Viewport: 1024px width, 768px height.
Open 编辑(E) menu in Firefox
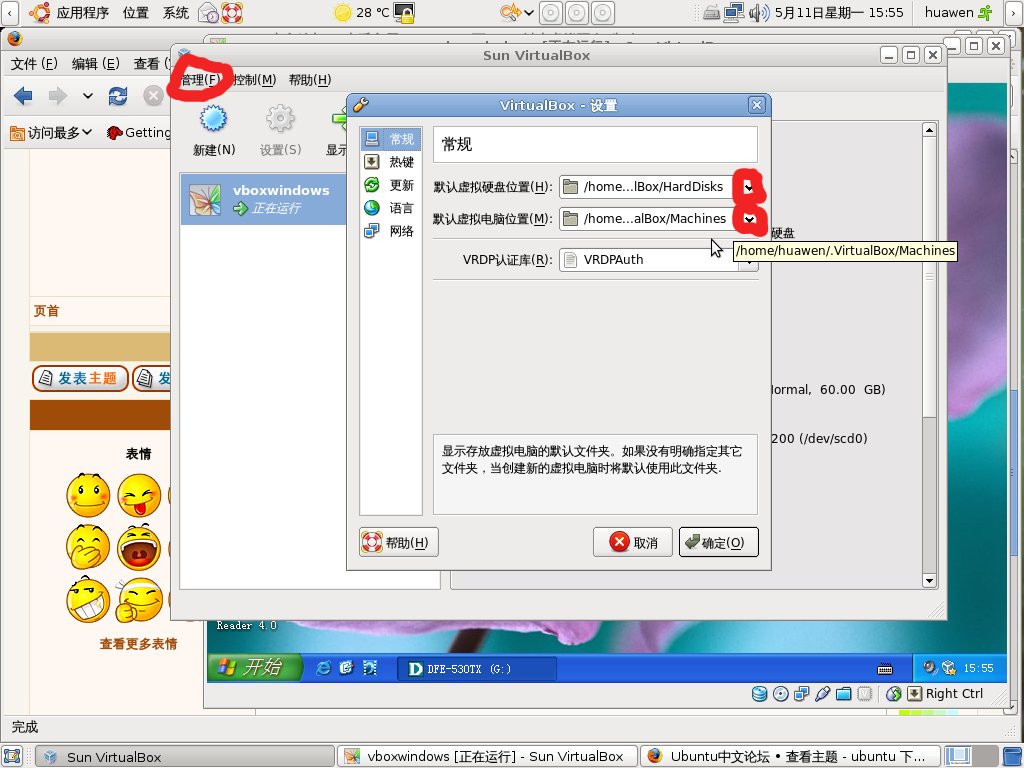pyautogui.click(x=95, y=63)
